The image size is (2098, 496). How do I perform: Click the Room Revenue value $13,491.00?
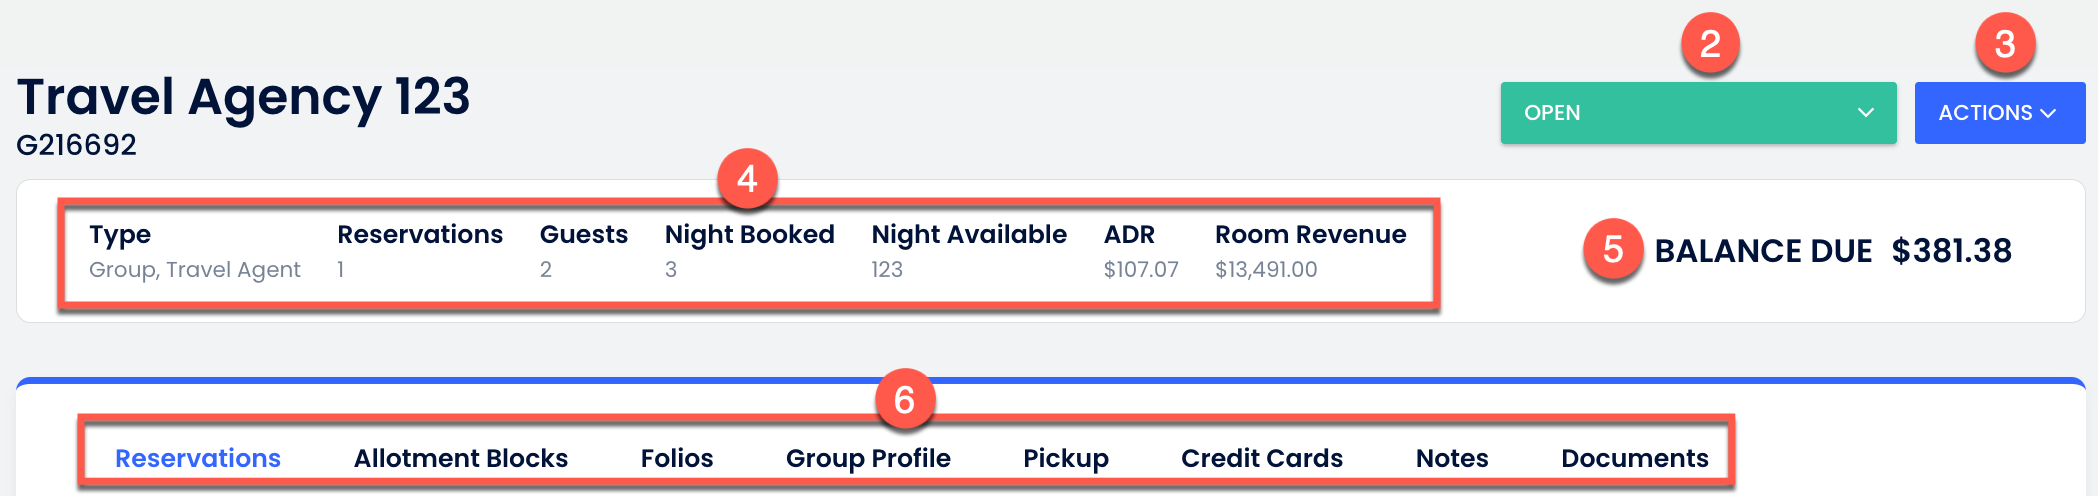tap(1266, 270)
